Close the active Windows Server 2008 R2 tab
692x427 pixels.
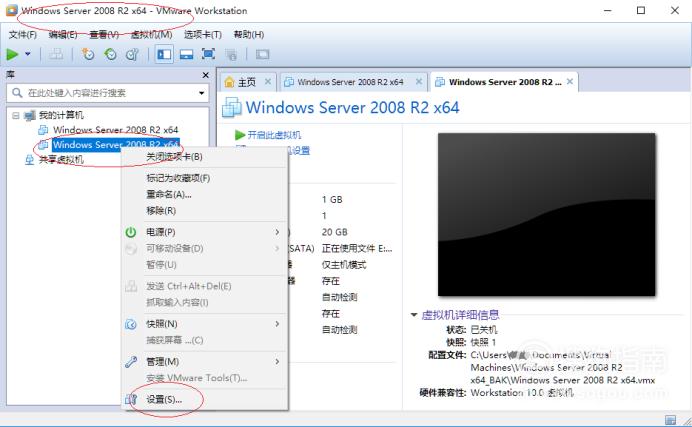click(570, 82)
